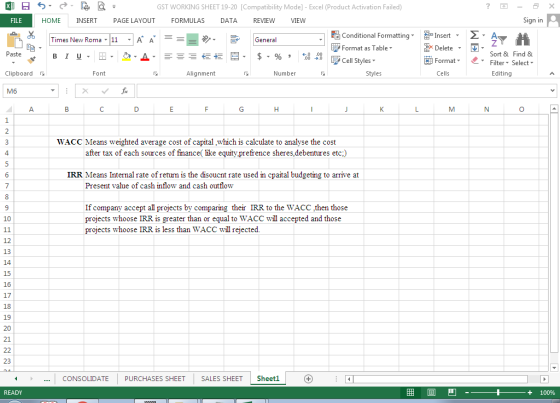Click the Increase Decimal icon
Image resolution: width=560 pixels, height=403 pixels.
tap(306, 56)
